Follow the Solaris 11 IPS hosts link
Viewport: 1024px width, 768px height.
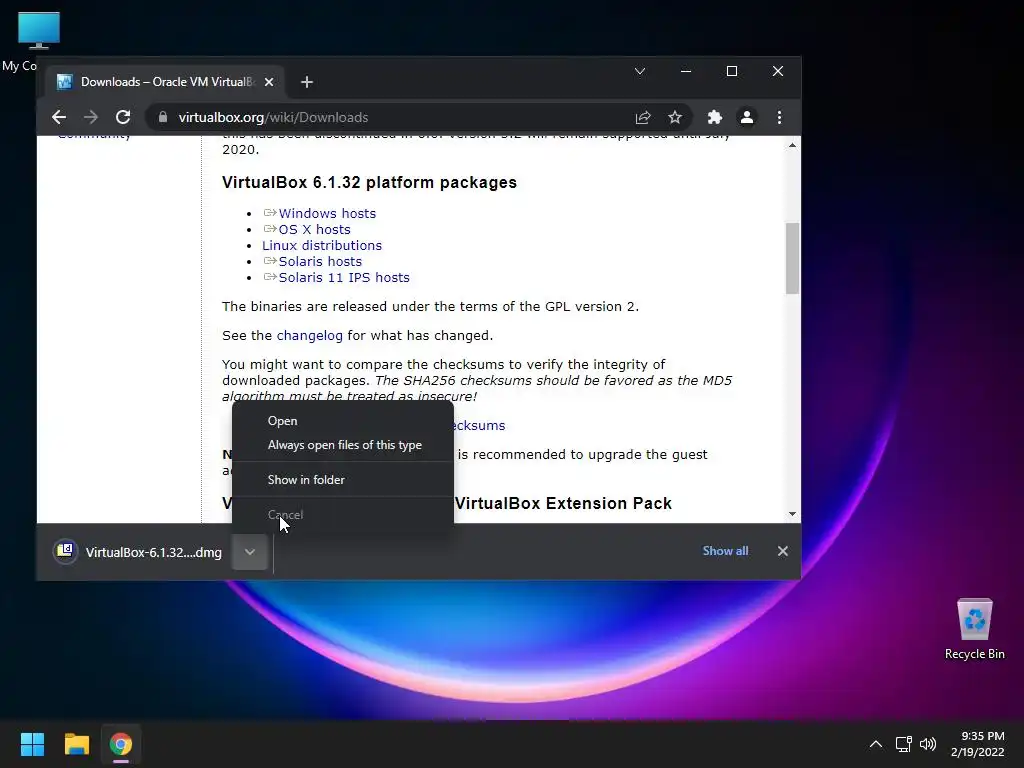pos(344,278)
